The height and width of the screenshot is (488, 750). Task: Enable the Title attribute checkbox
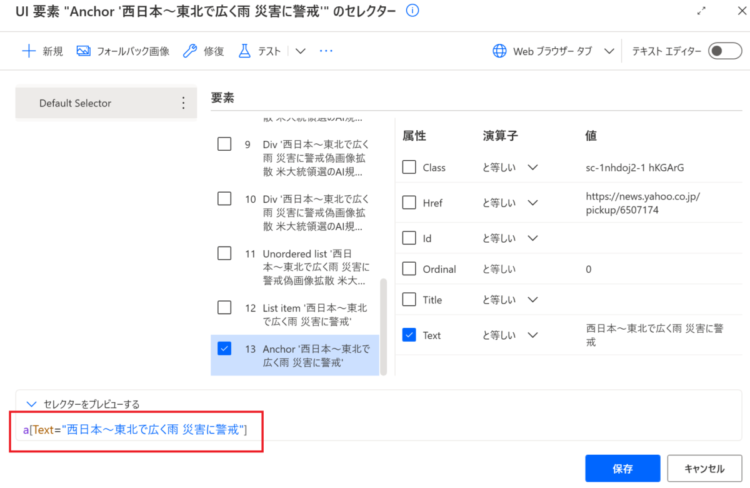(x=409, y=299)
